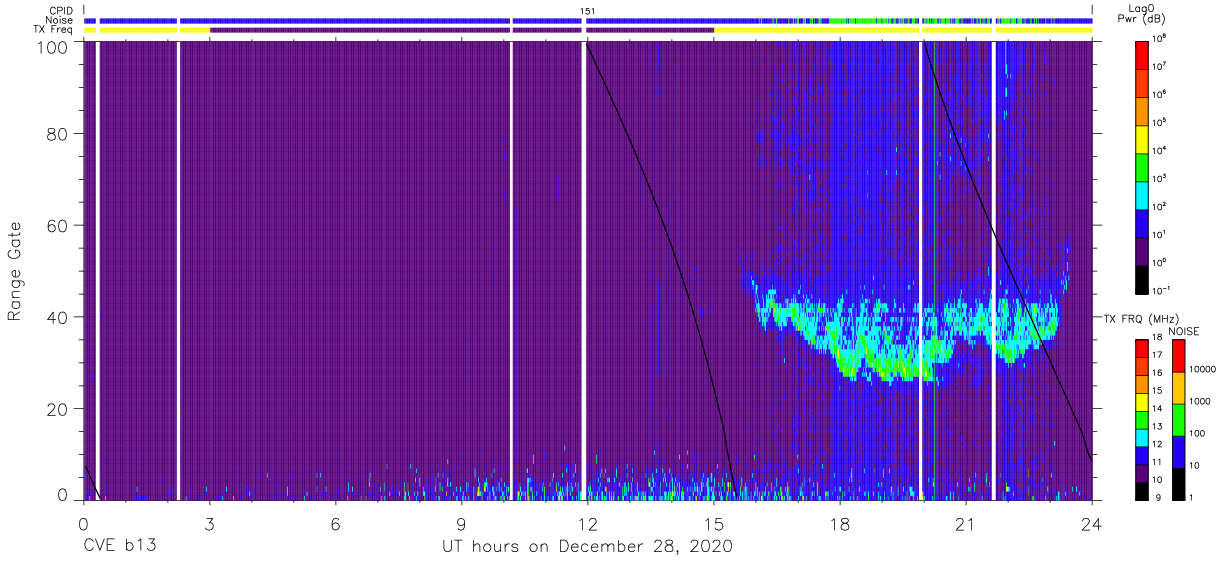
Task: Click the '24' tick on the UT hours axis
Action: point(1091,523)
